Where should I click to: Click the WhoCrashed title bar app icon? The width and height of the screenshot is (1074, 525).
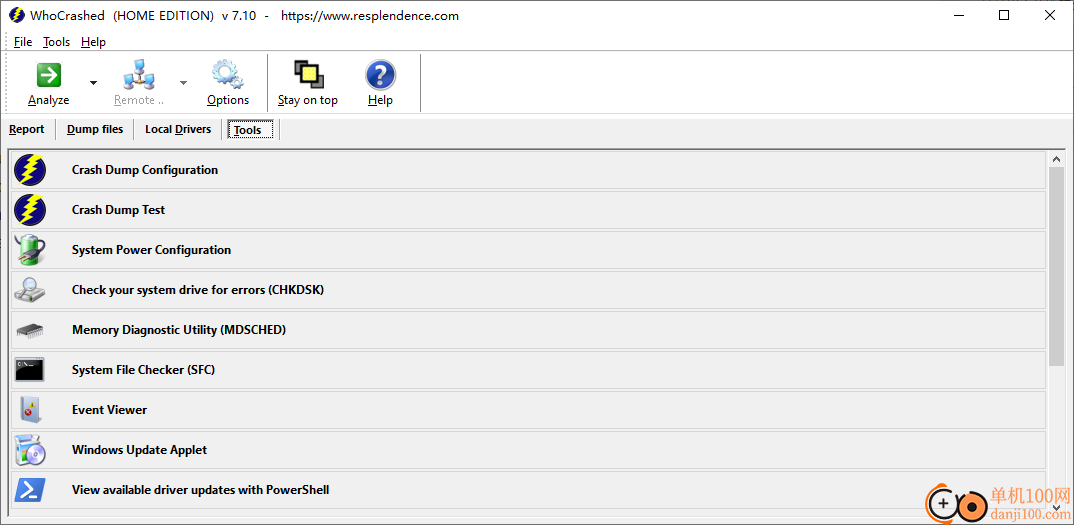[16, 15]
